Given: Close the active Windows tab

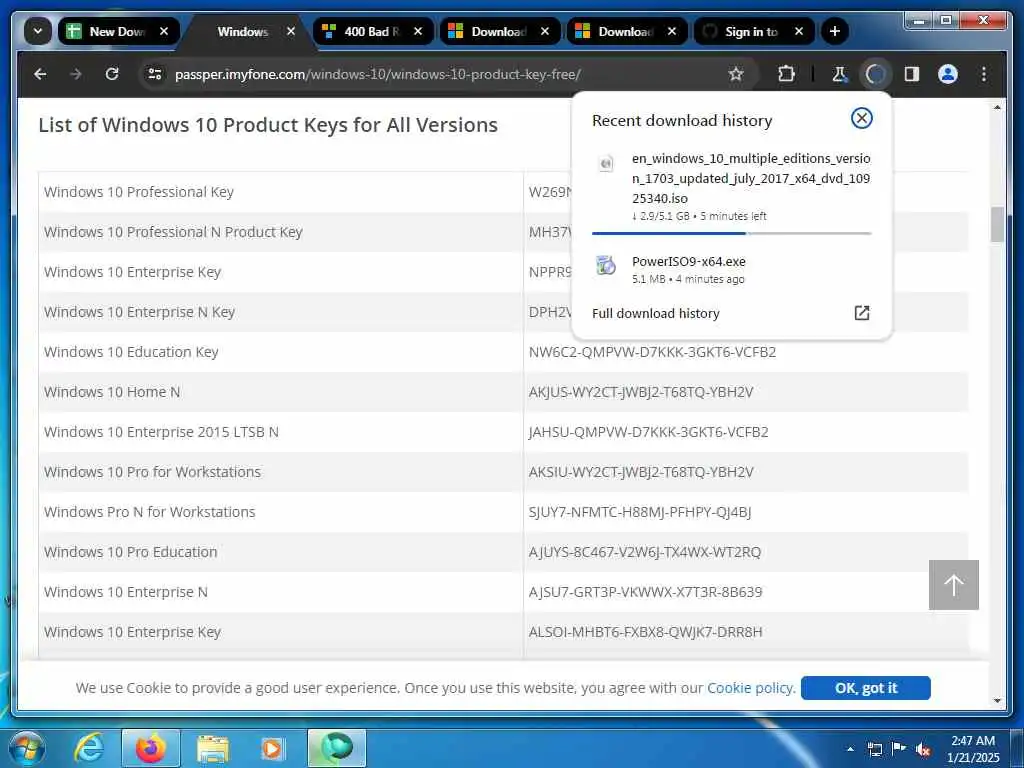Looking at the screenshot, I should [x=291, y=31].
